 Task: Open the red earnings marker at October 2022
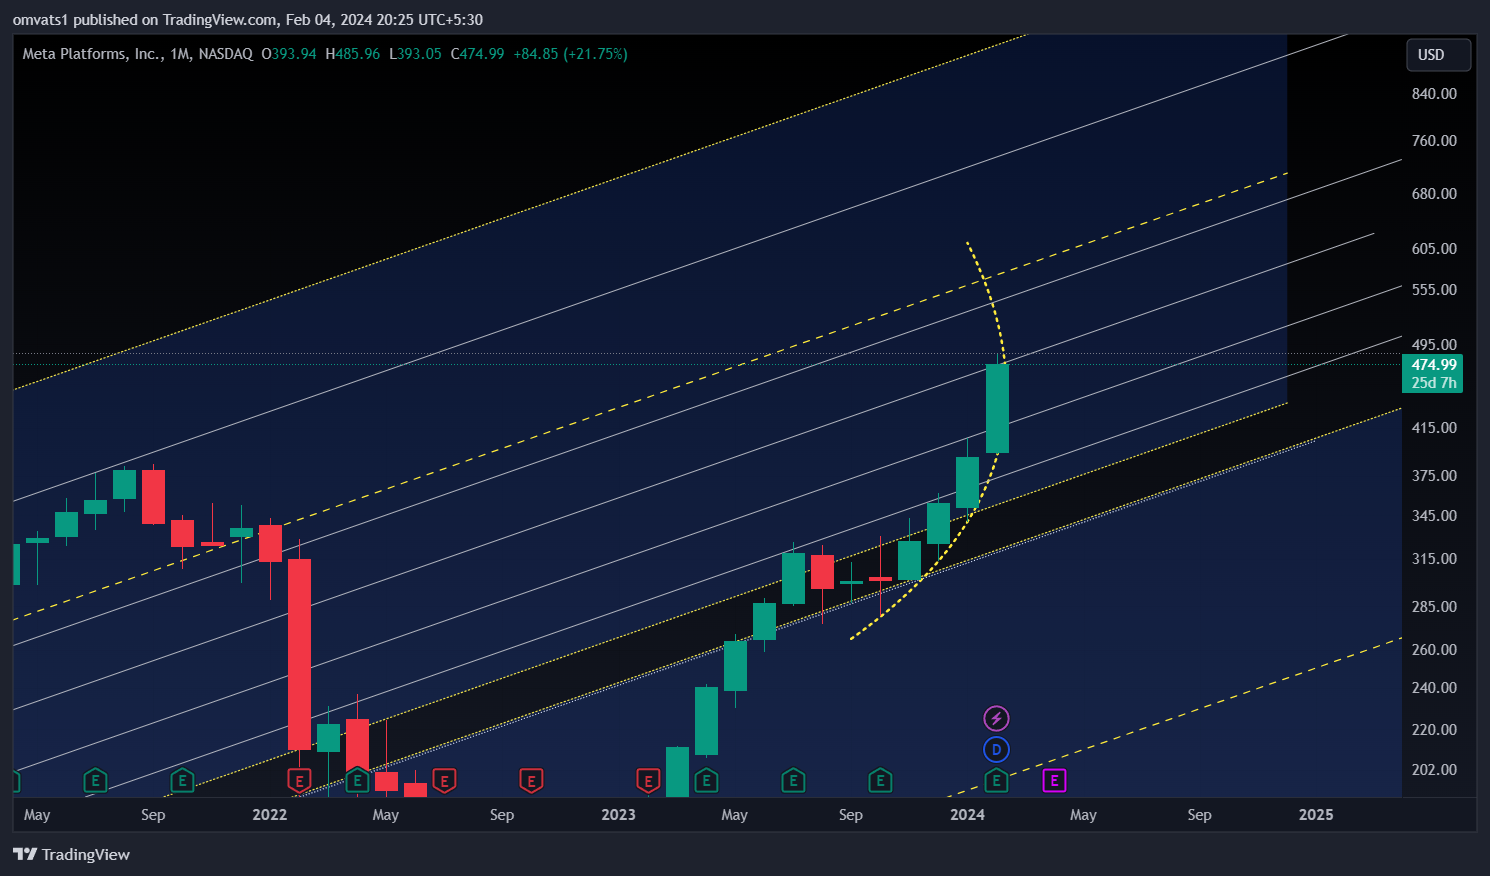click(x=531, y=780)
